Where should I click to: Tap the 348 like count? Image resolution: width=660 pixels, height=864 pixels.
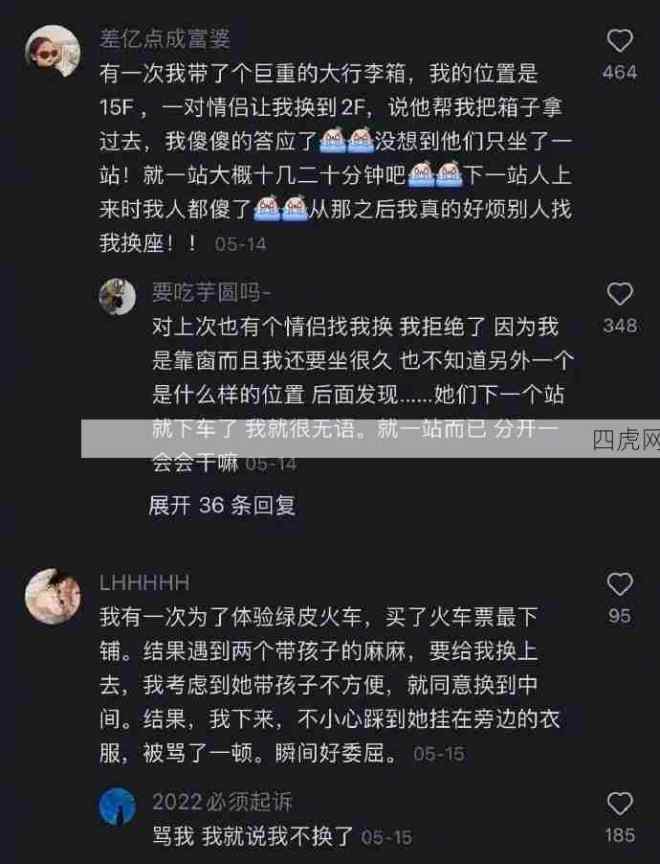click(620, 326)
